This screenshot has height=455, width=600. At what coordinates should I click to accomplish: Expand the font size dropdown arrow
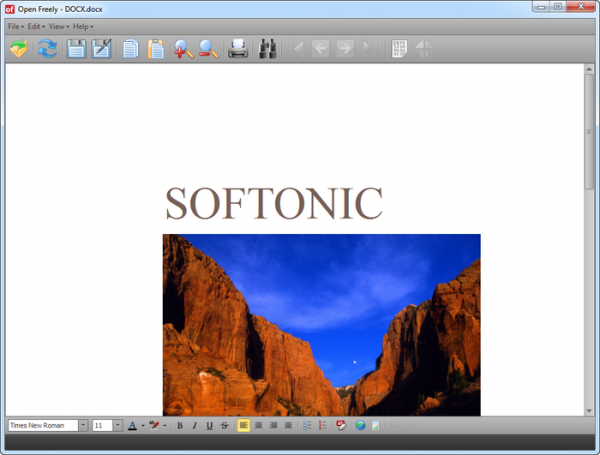point(118,426)
